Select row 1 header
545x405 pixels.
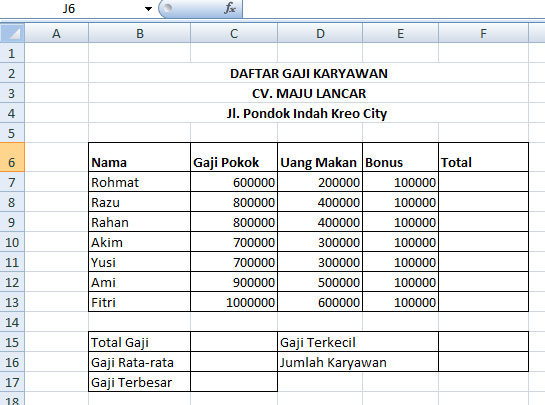12,53
